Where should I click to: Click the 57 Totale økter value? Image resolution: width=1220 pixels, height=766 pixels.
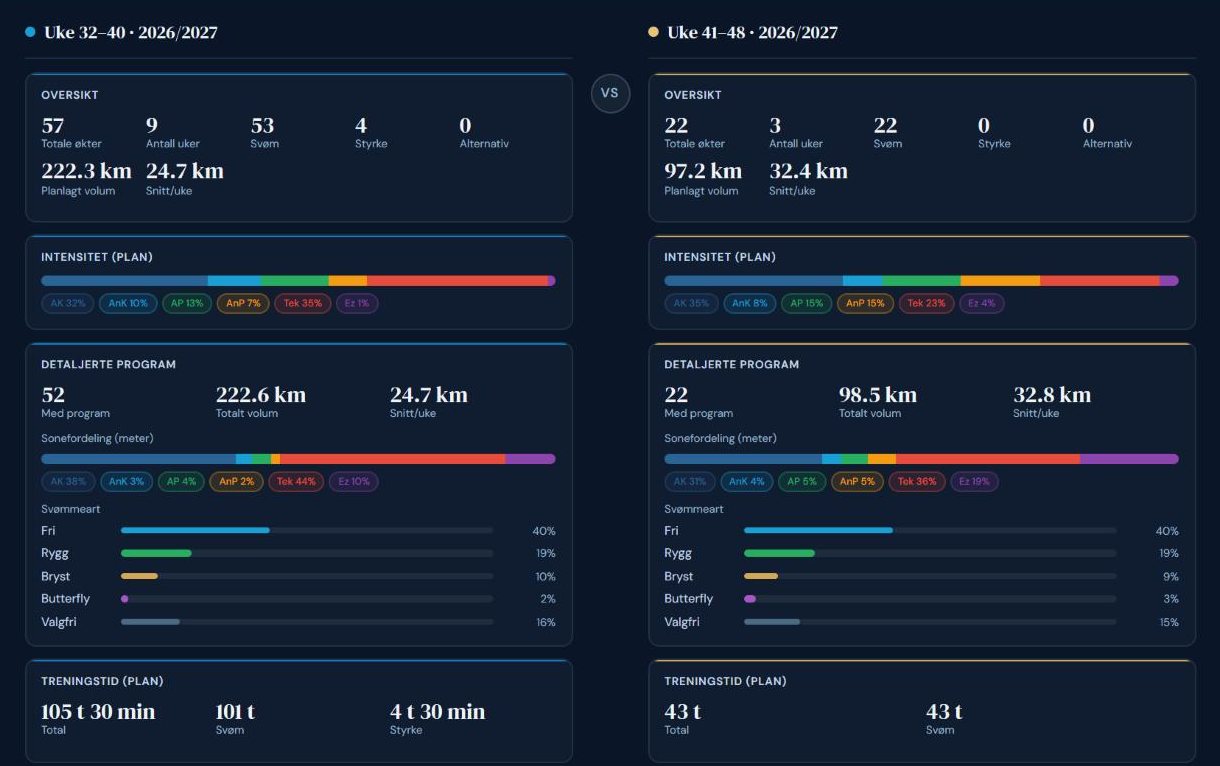(52, 125)
